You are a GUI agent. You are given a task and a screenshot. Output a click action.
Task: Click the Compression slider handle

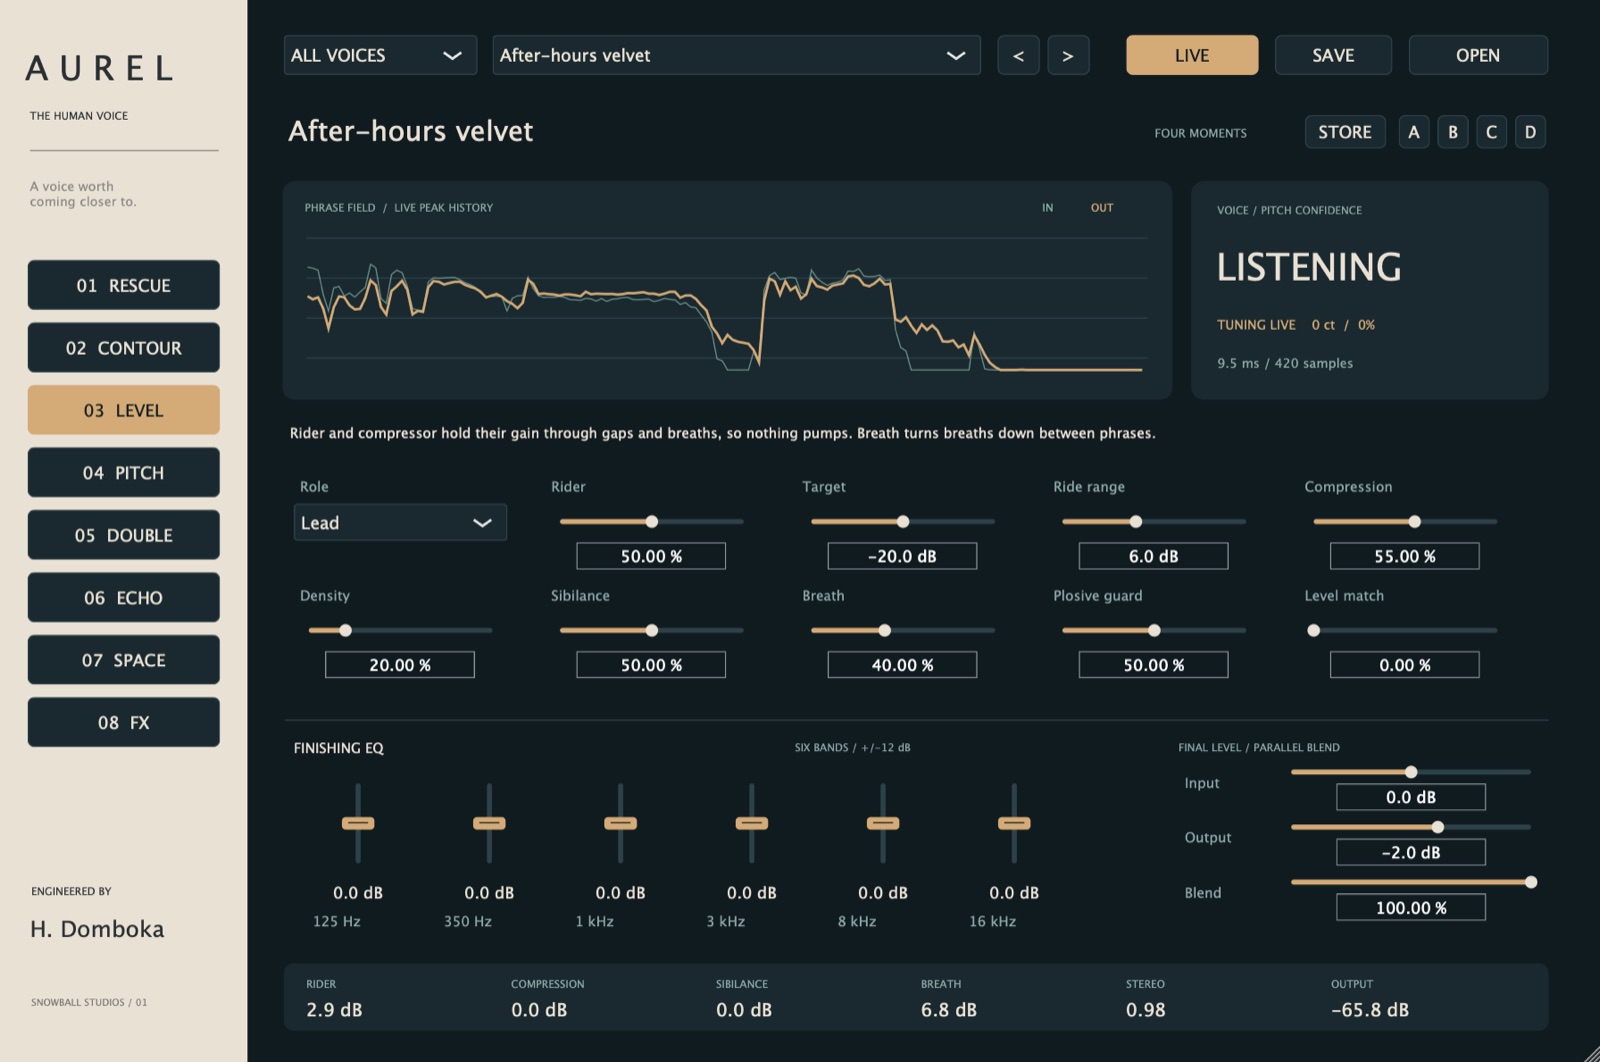click(x=1415, y=521)
